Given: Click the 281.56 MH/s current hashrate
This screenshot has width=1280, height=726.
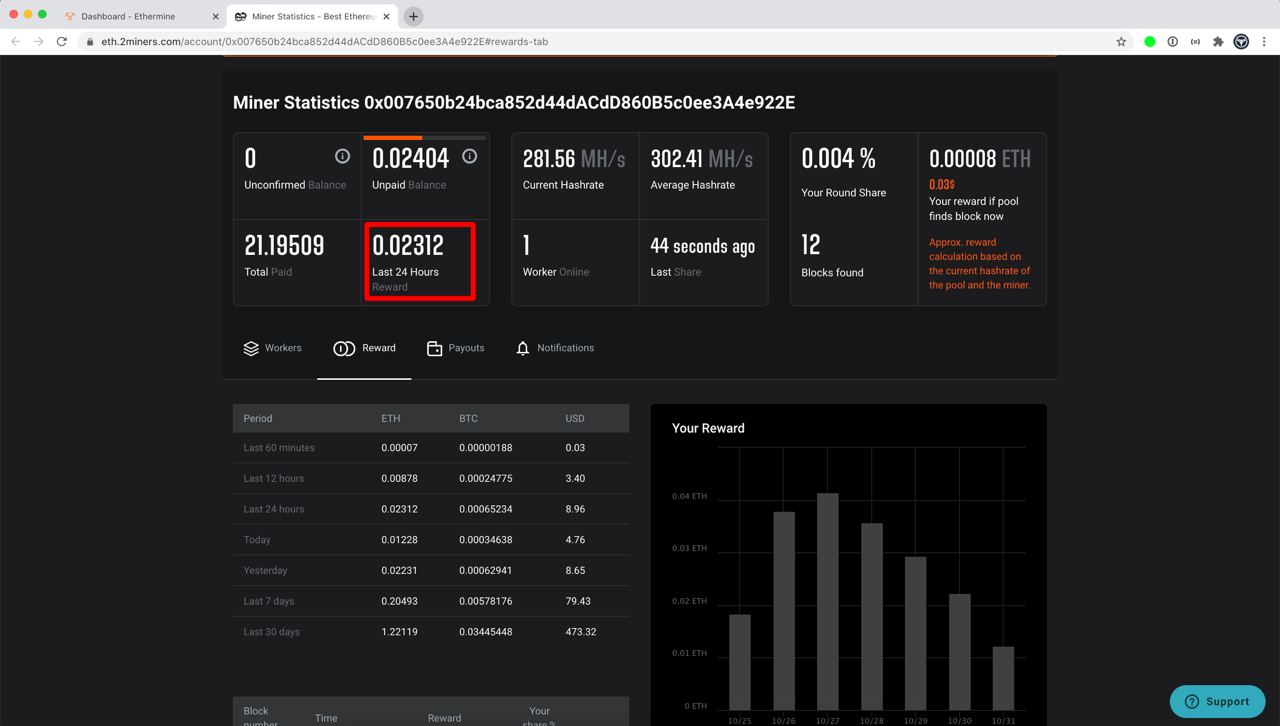Looking at the screenshot, I should 574,158.
